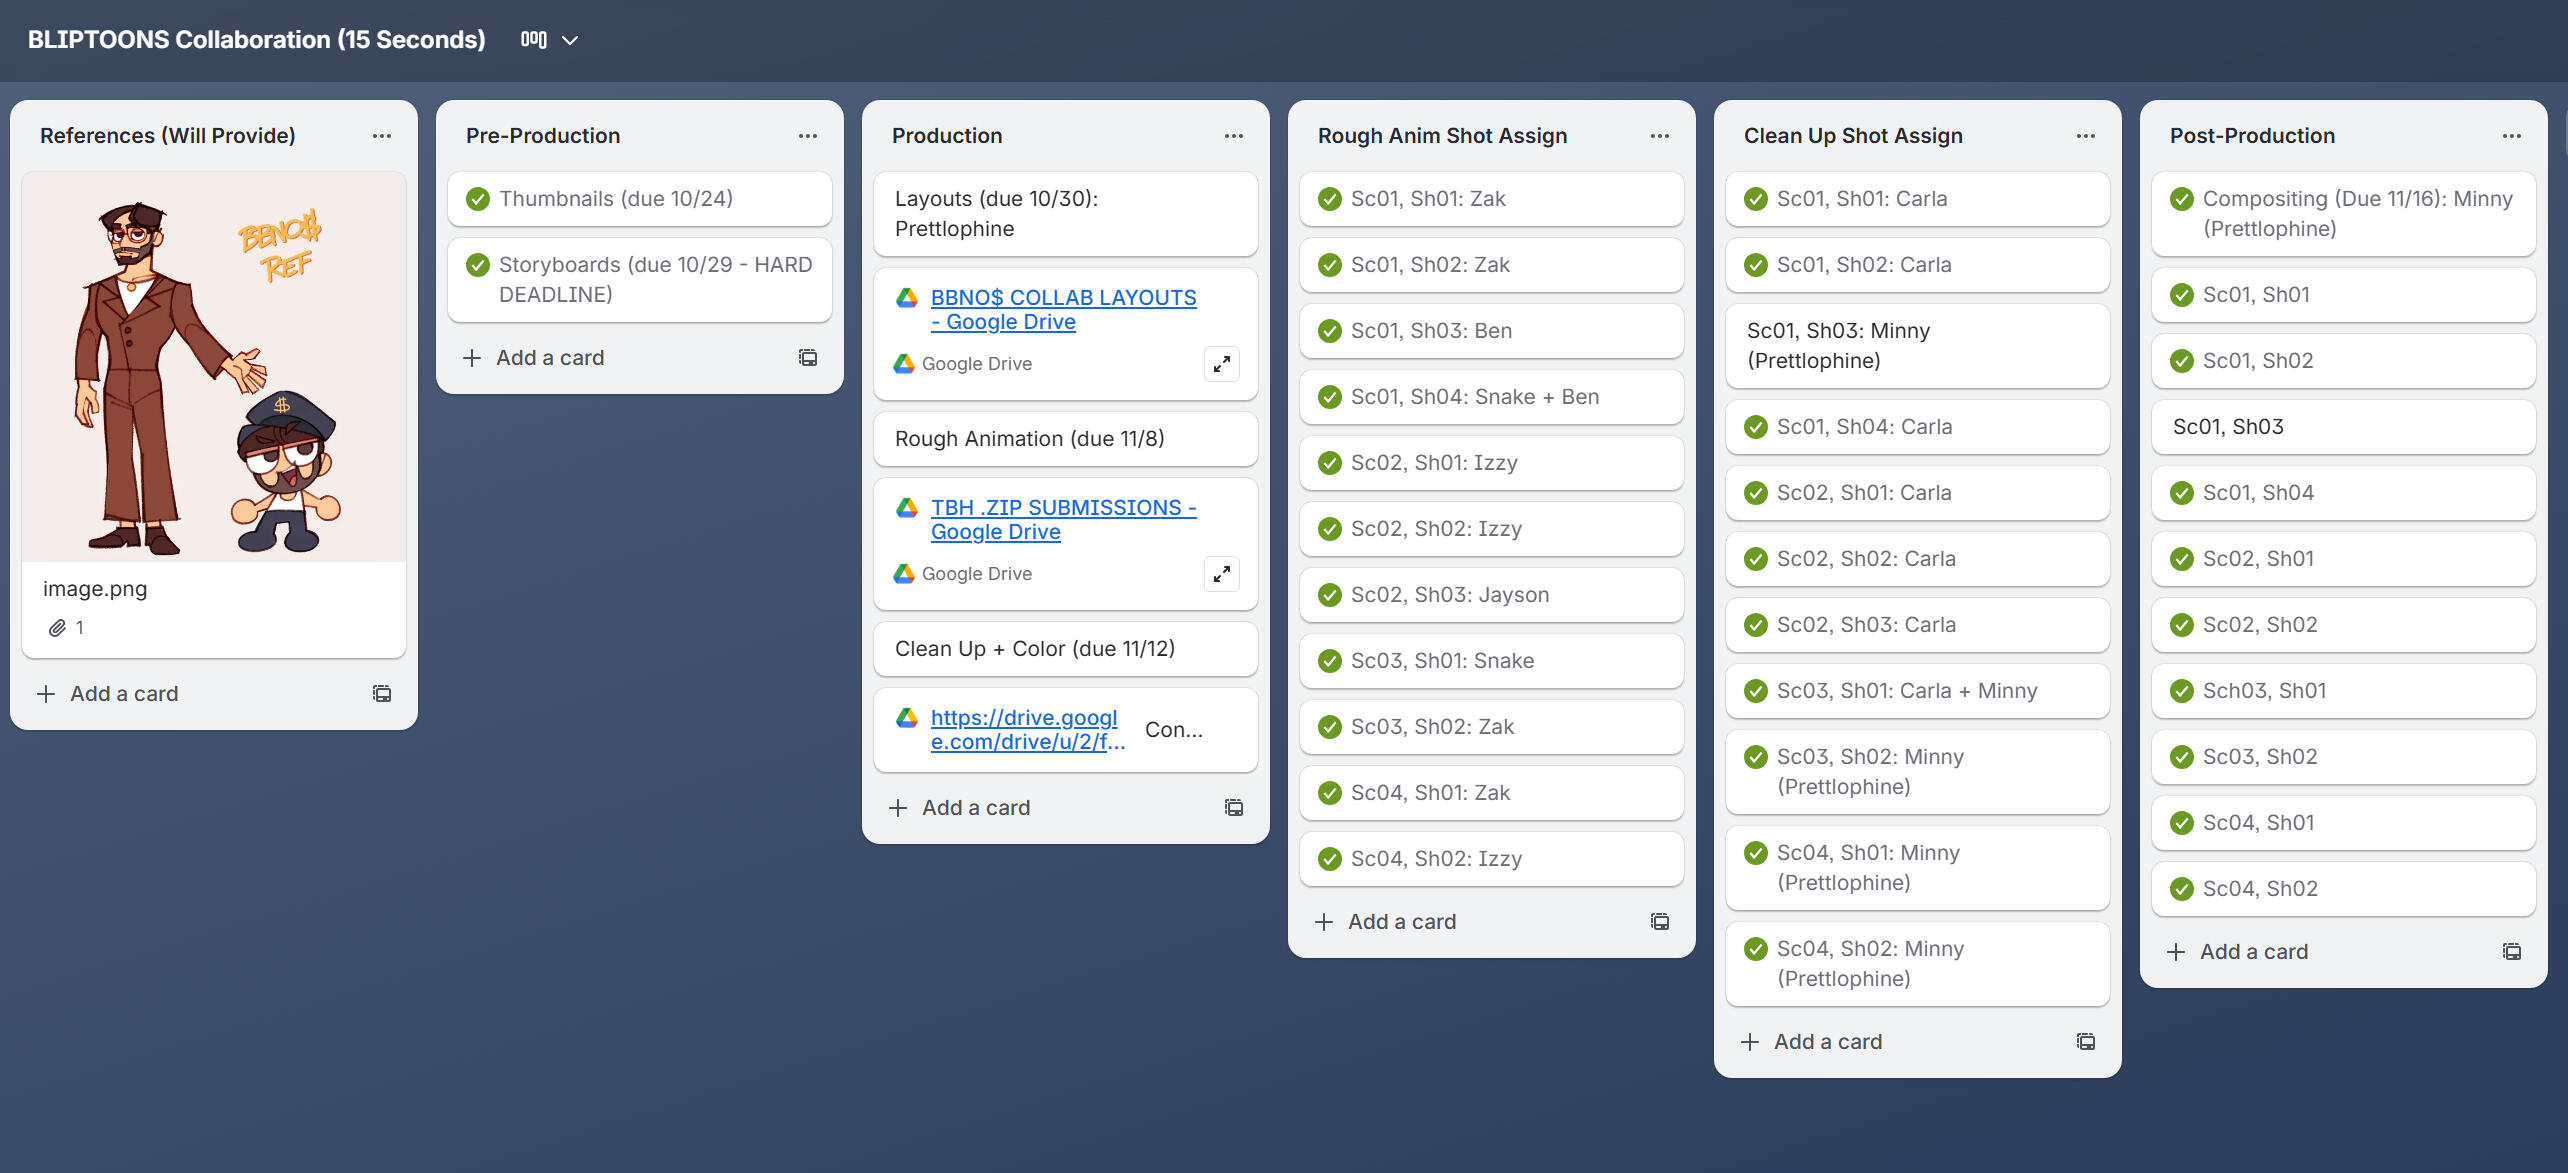The height and width of the screenshot is (1173, 2568).
Task: Open the board view switcher icon
Action: (x=533, y=40)
